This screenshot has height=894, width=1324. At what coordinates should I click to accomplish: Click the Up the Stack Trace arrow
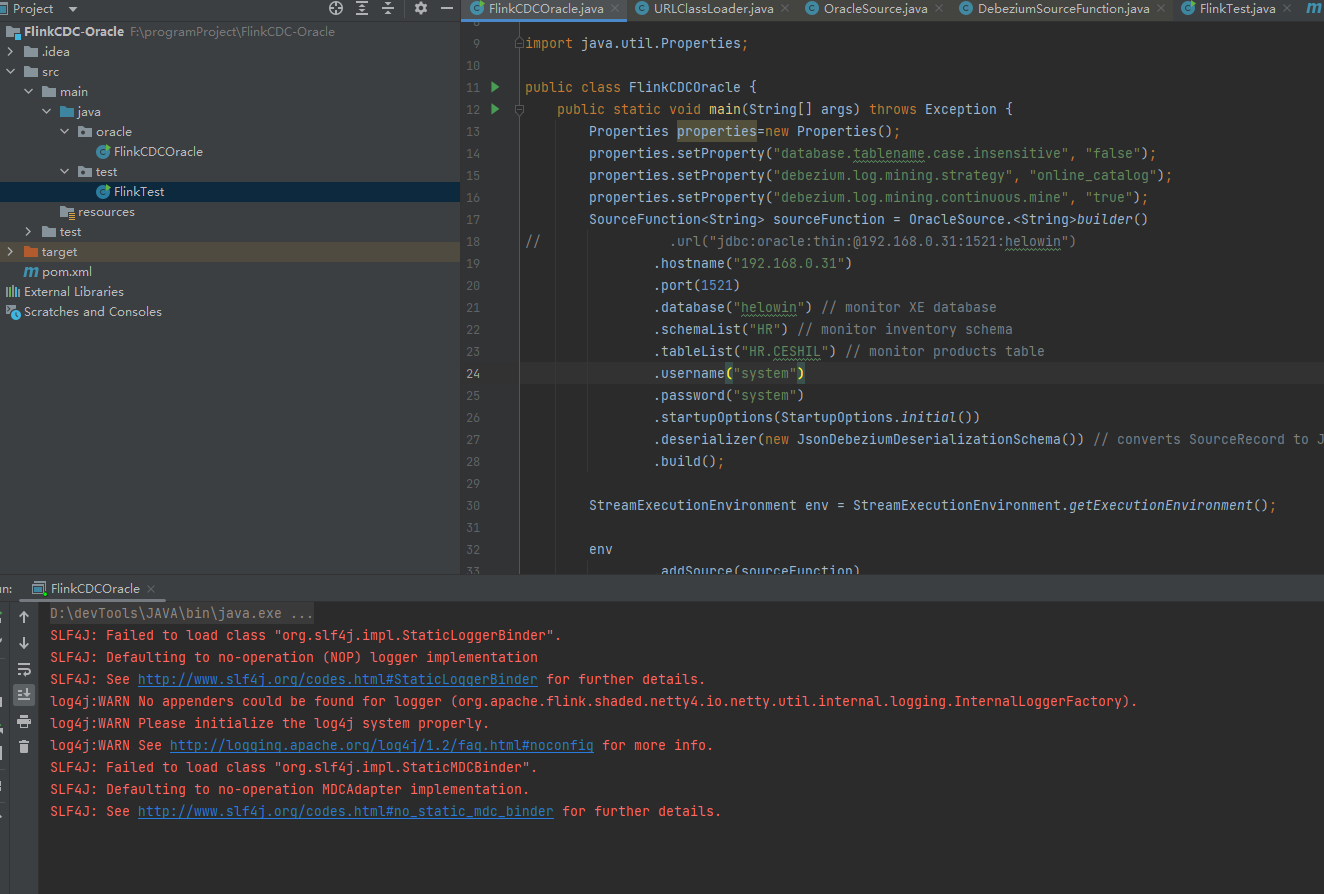[x=24, y=618]
